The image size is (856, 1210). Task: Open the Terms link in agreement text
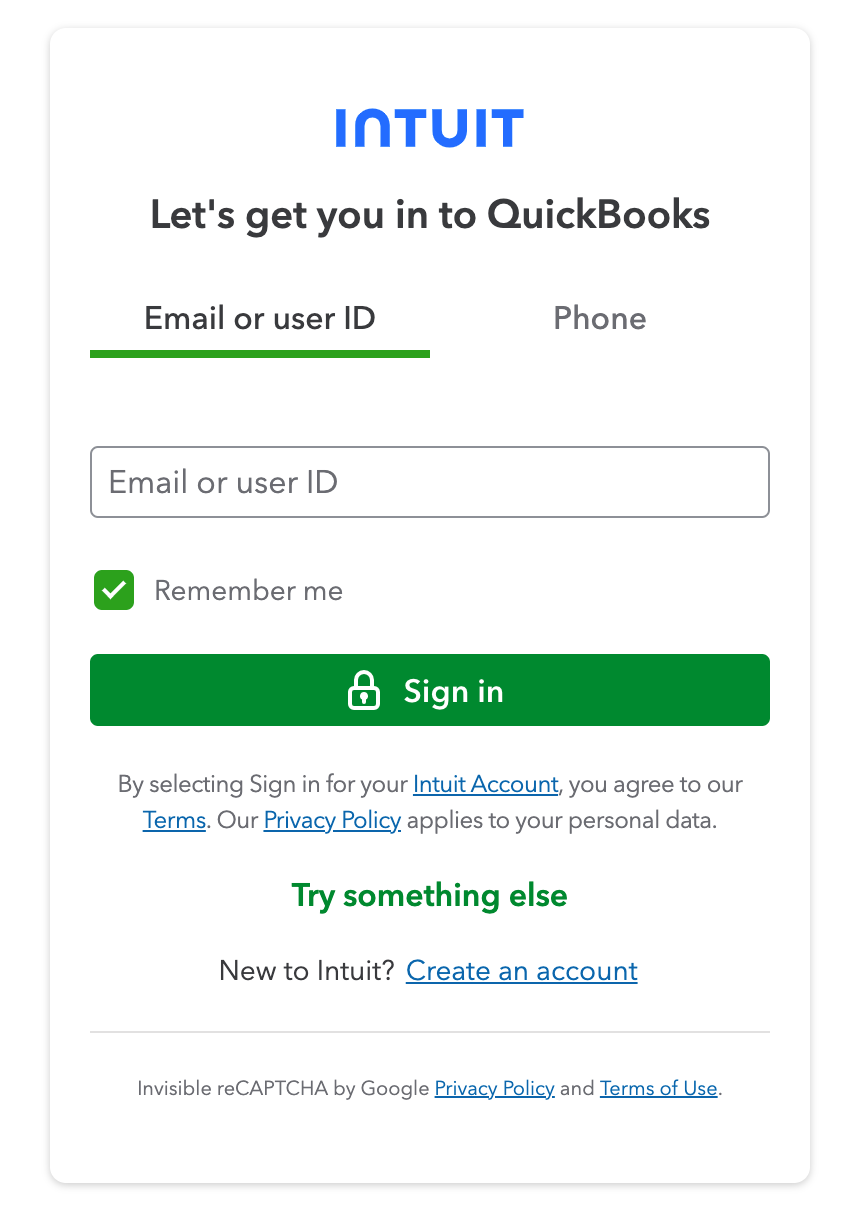(174, 821)
